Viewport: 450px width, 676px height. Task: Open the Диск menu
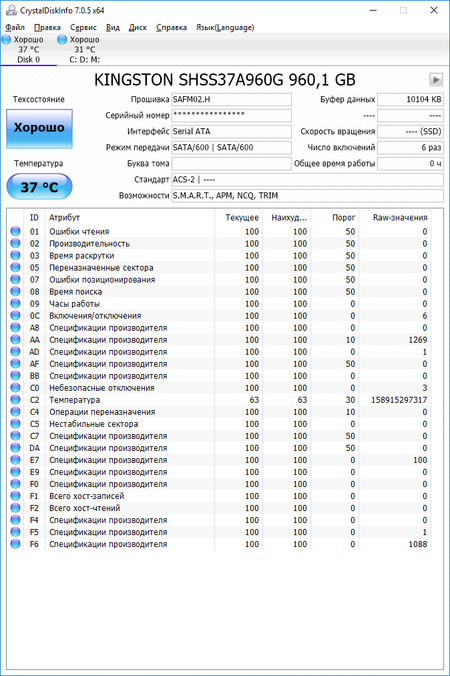pos(138,27)
